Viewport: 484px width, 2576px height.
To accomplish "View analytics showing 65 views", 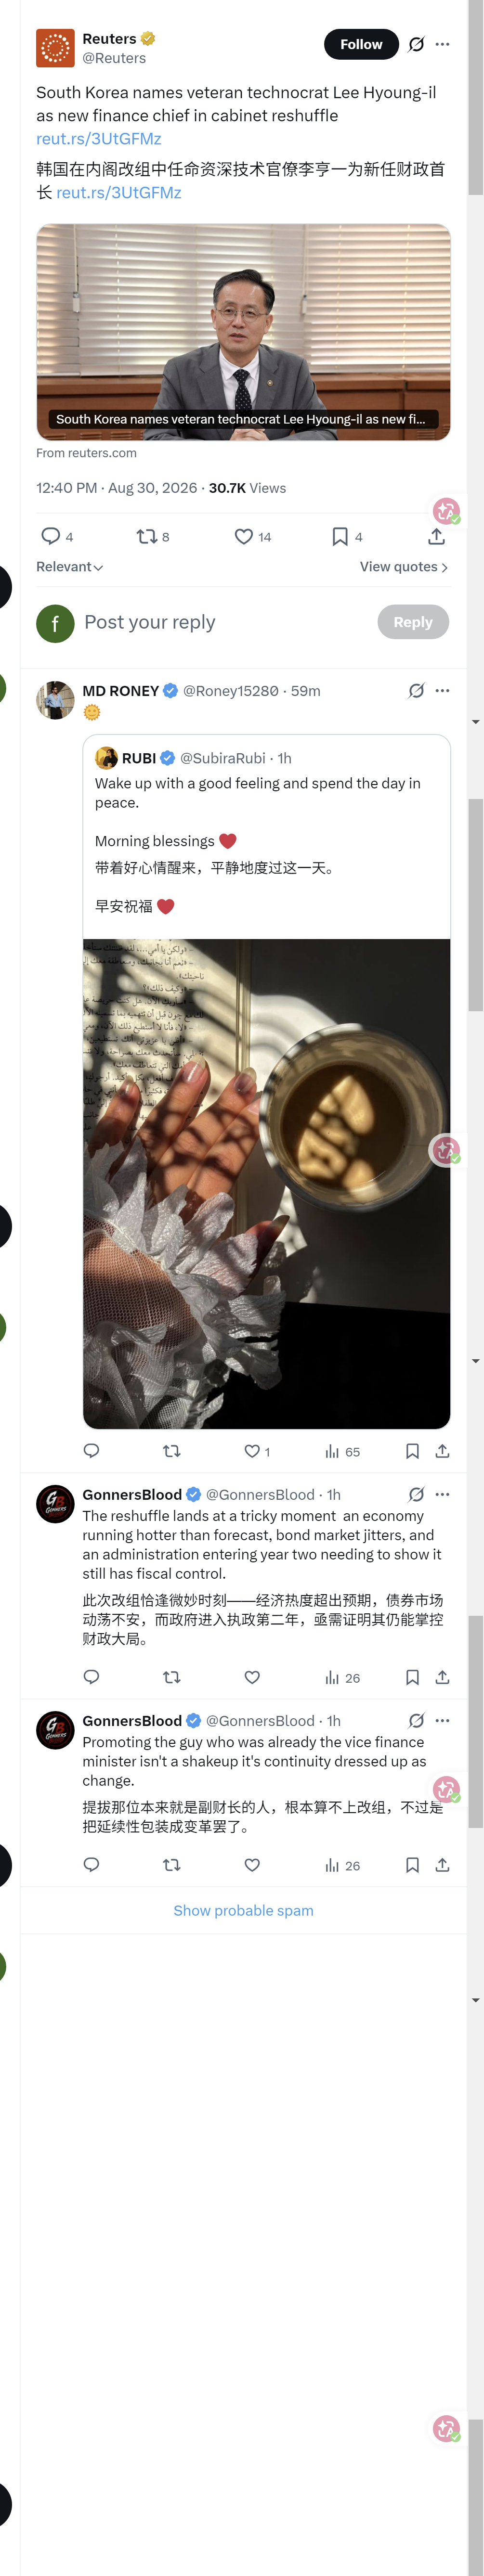I will (342, 1451).
